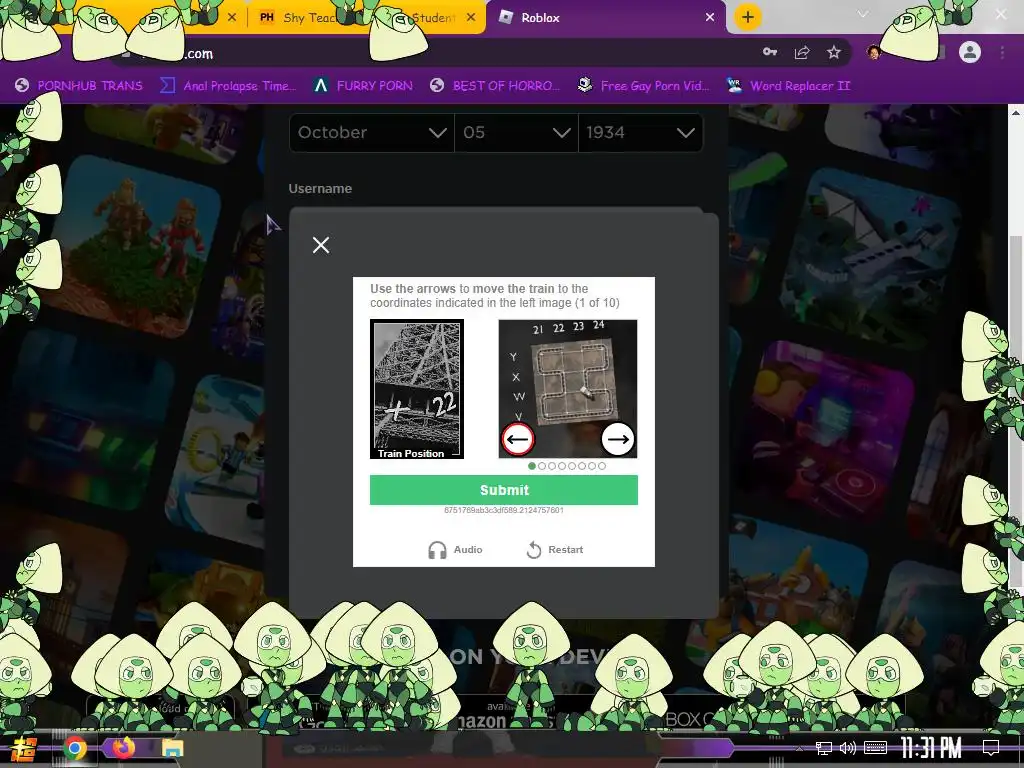Close the captcha dialog with X

[321, 245]
